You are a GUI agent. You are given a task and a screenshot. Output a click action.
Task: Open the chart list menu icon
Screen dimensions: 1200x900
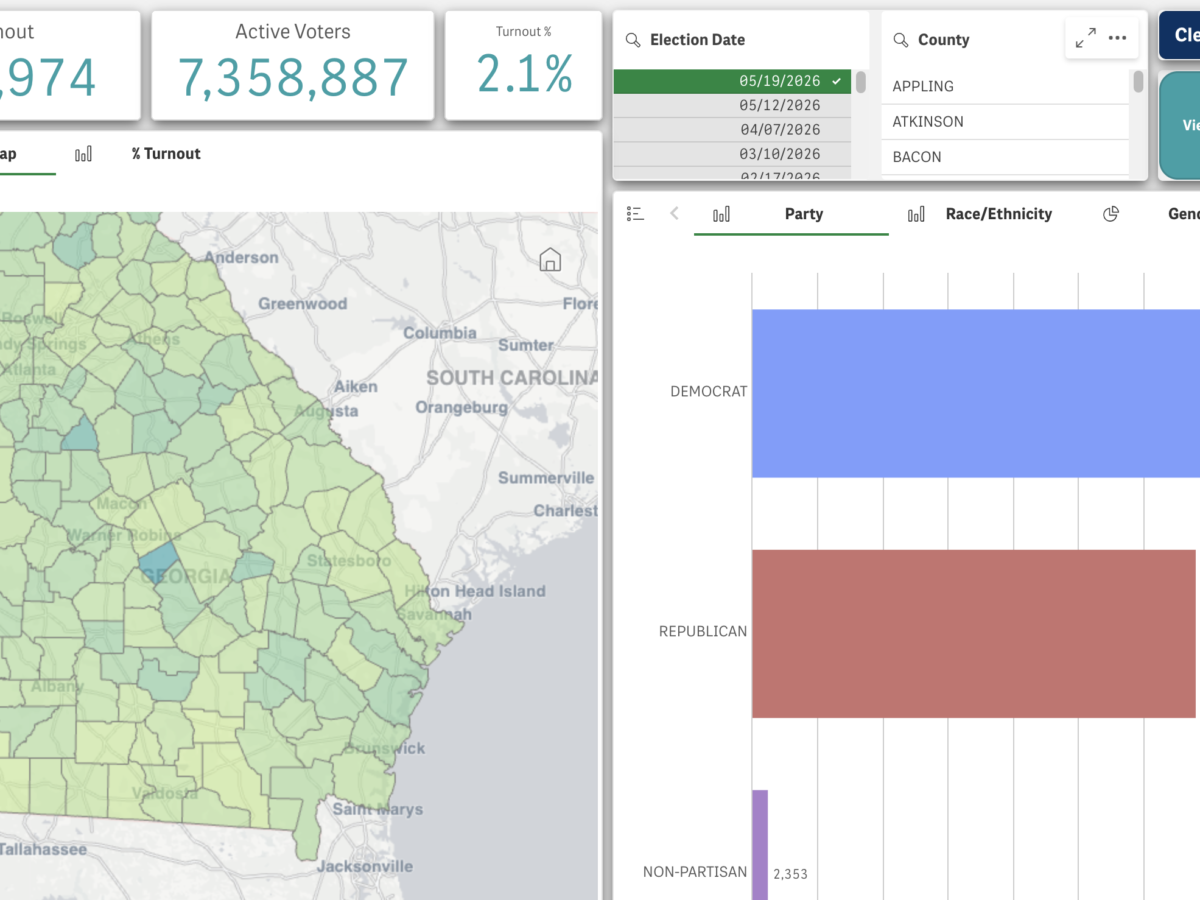635,214
